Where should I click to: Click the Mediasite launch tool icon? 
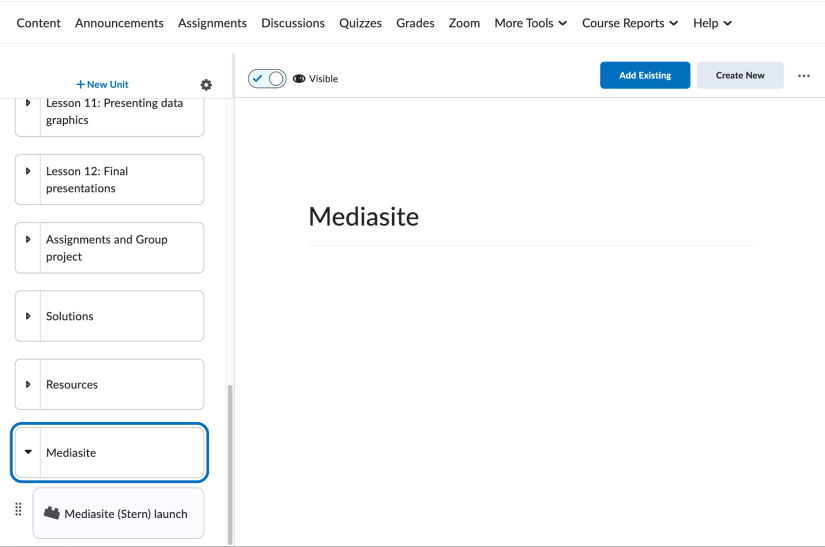click(52, 514)
